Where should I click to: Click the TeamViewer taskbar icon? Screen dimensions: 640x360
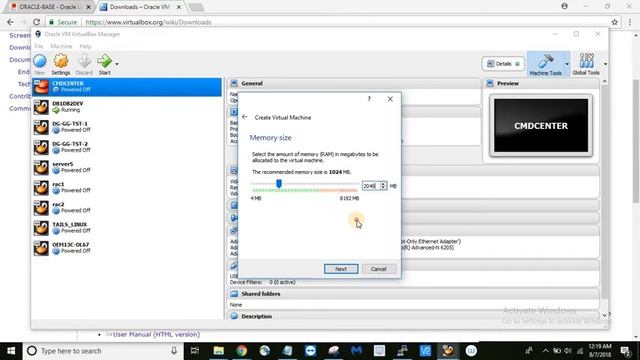pyautogui.click(x=310, y=351)
